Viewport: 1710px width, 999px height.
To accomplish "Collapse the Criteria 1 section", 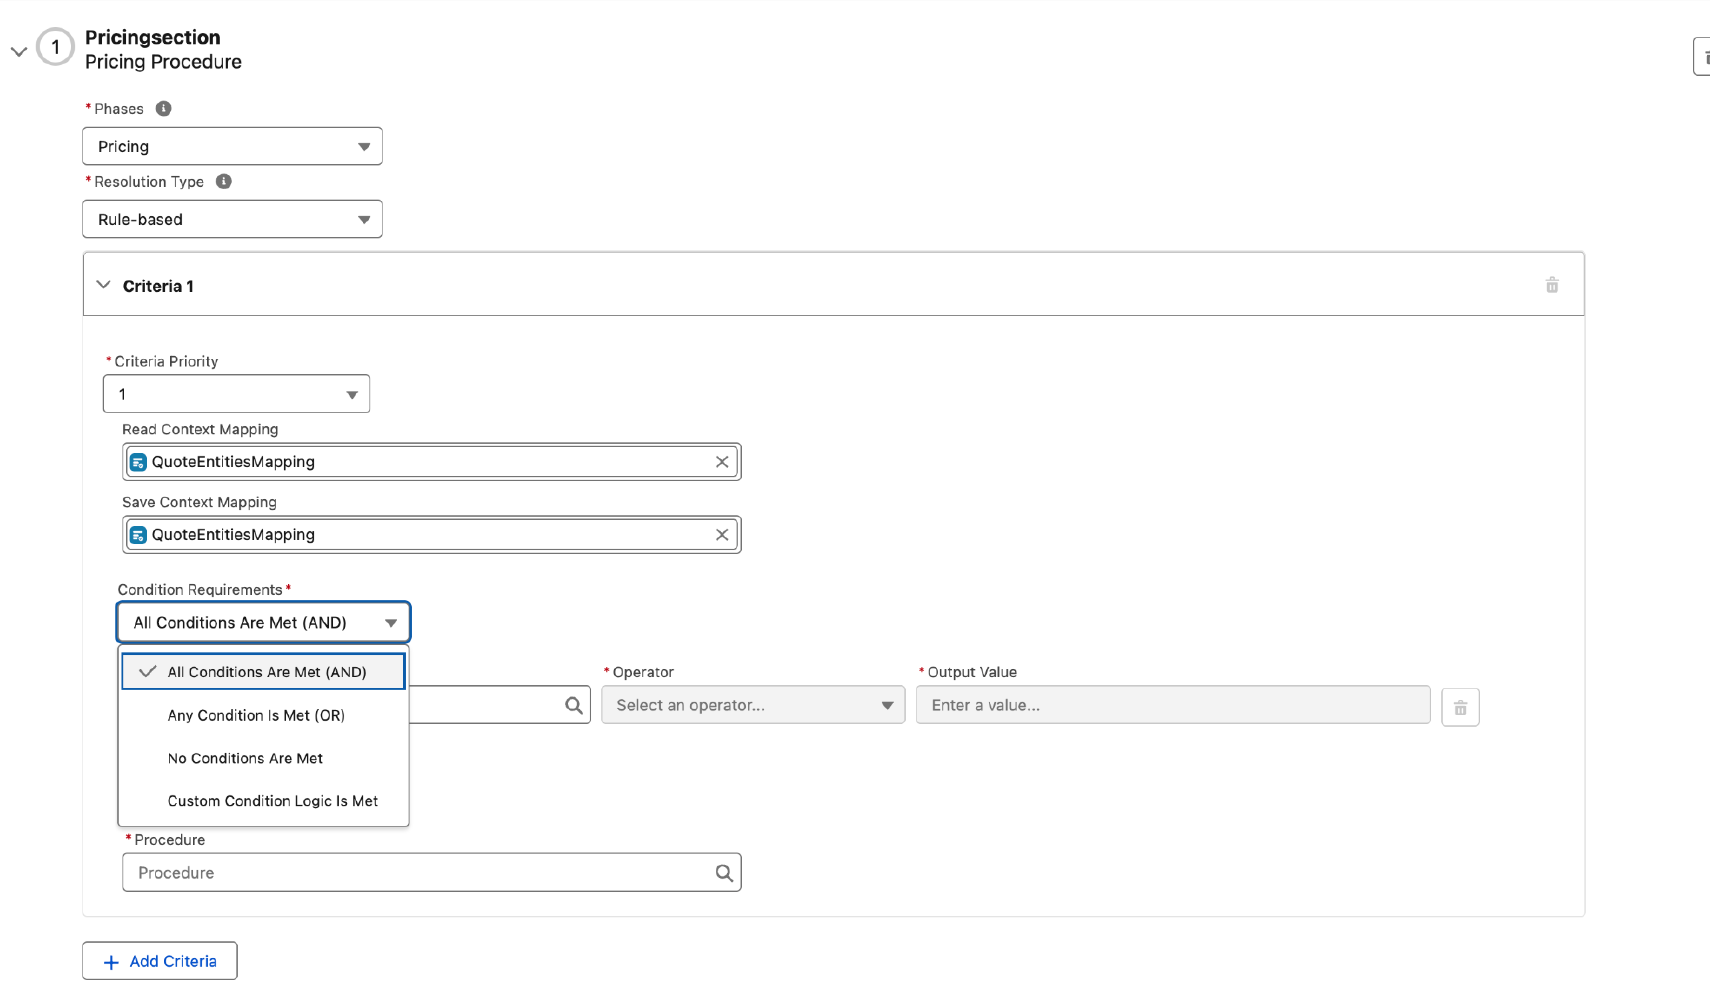I will tap(103, 286).
